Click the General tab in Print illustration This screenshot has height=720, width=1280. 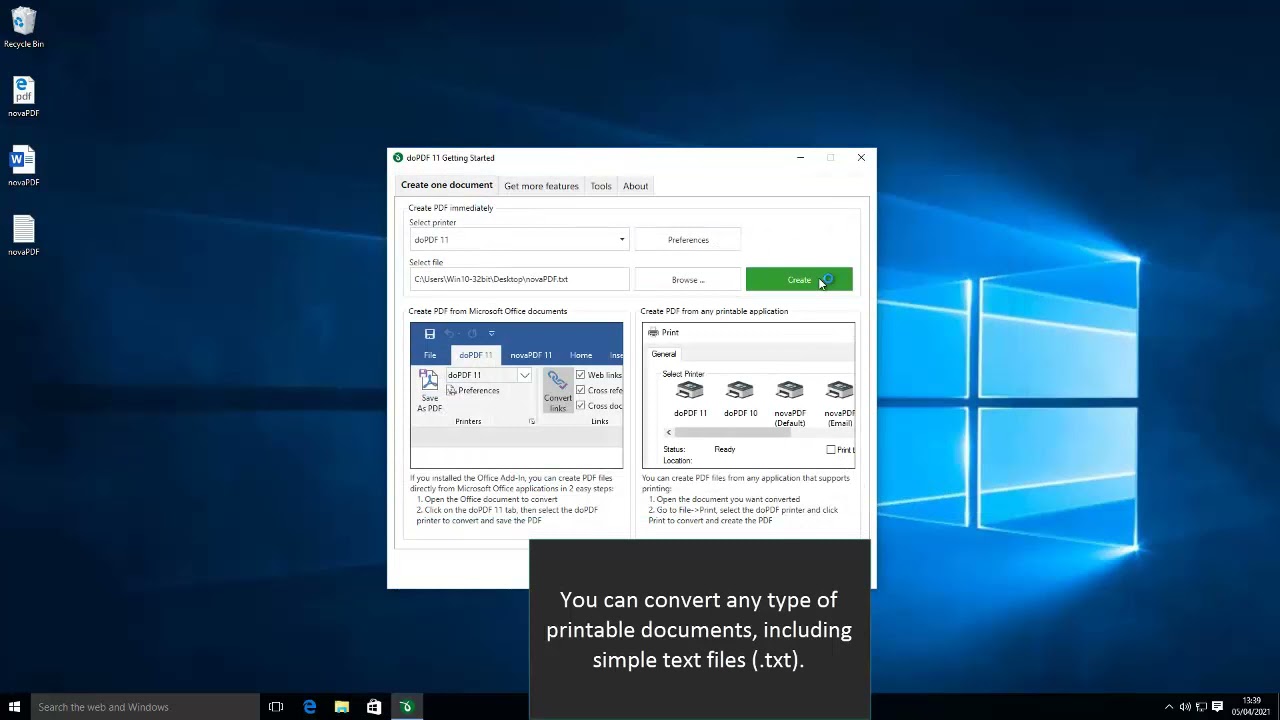coord(664,354)
